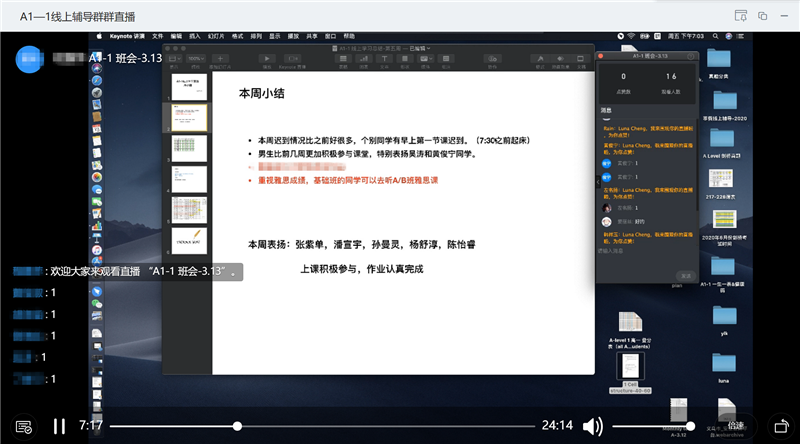
Task: Open the 插入 menu in Keynote menu bar
Action: [194, 36]
